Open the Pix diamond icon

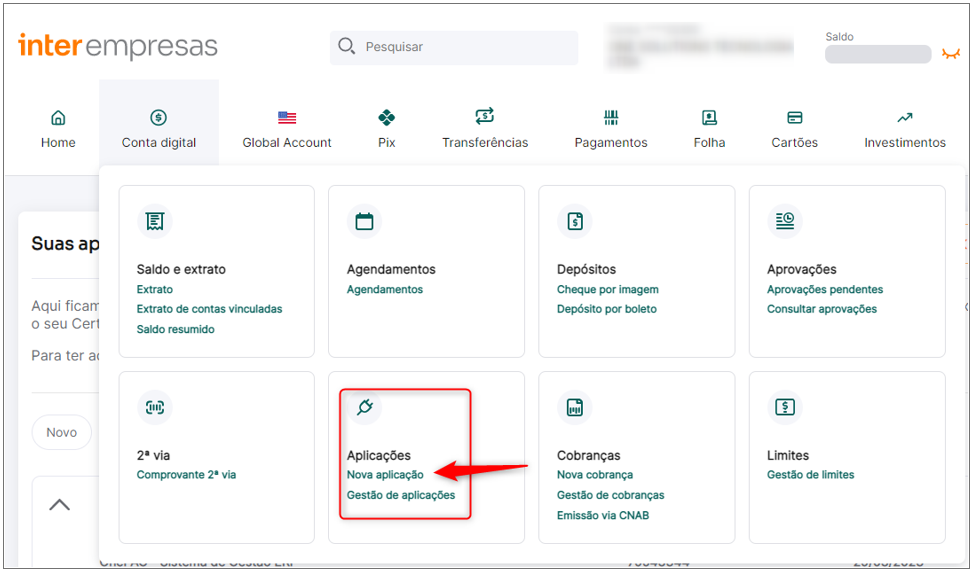pos(386,117)
